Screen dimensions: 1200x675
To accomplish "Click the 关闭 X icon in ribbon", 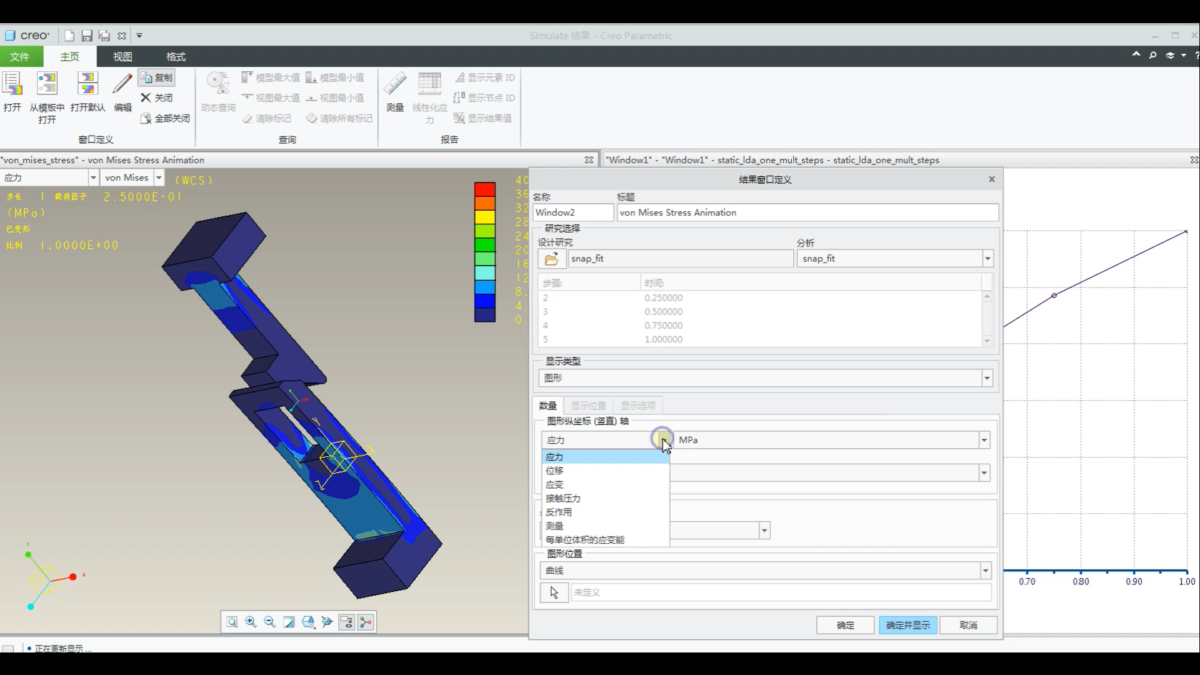I will point(146,98).
